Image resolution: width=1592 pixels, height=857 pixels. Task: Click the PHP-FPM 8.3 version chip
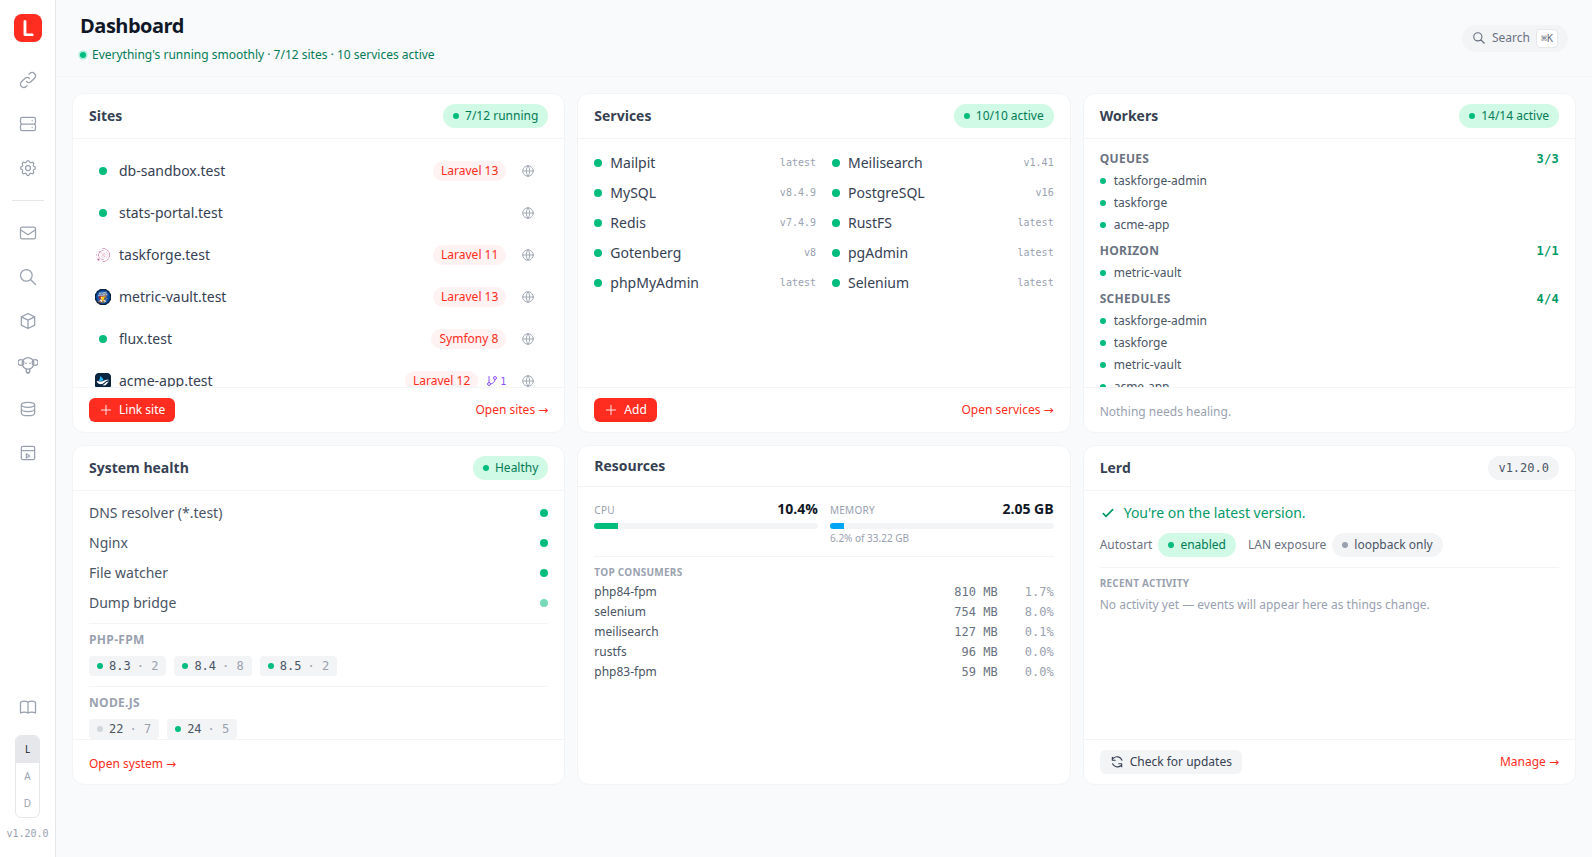click(x=128, y=666)
